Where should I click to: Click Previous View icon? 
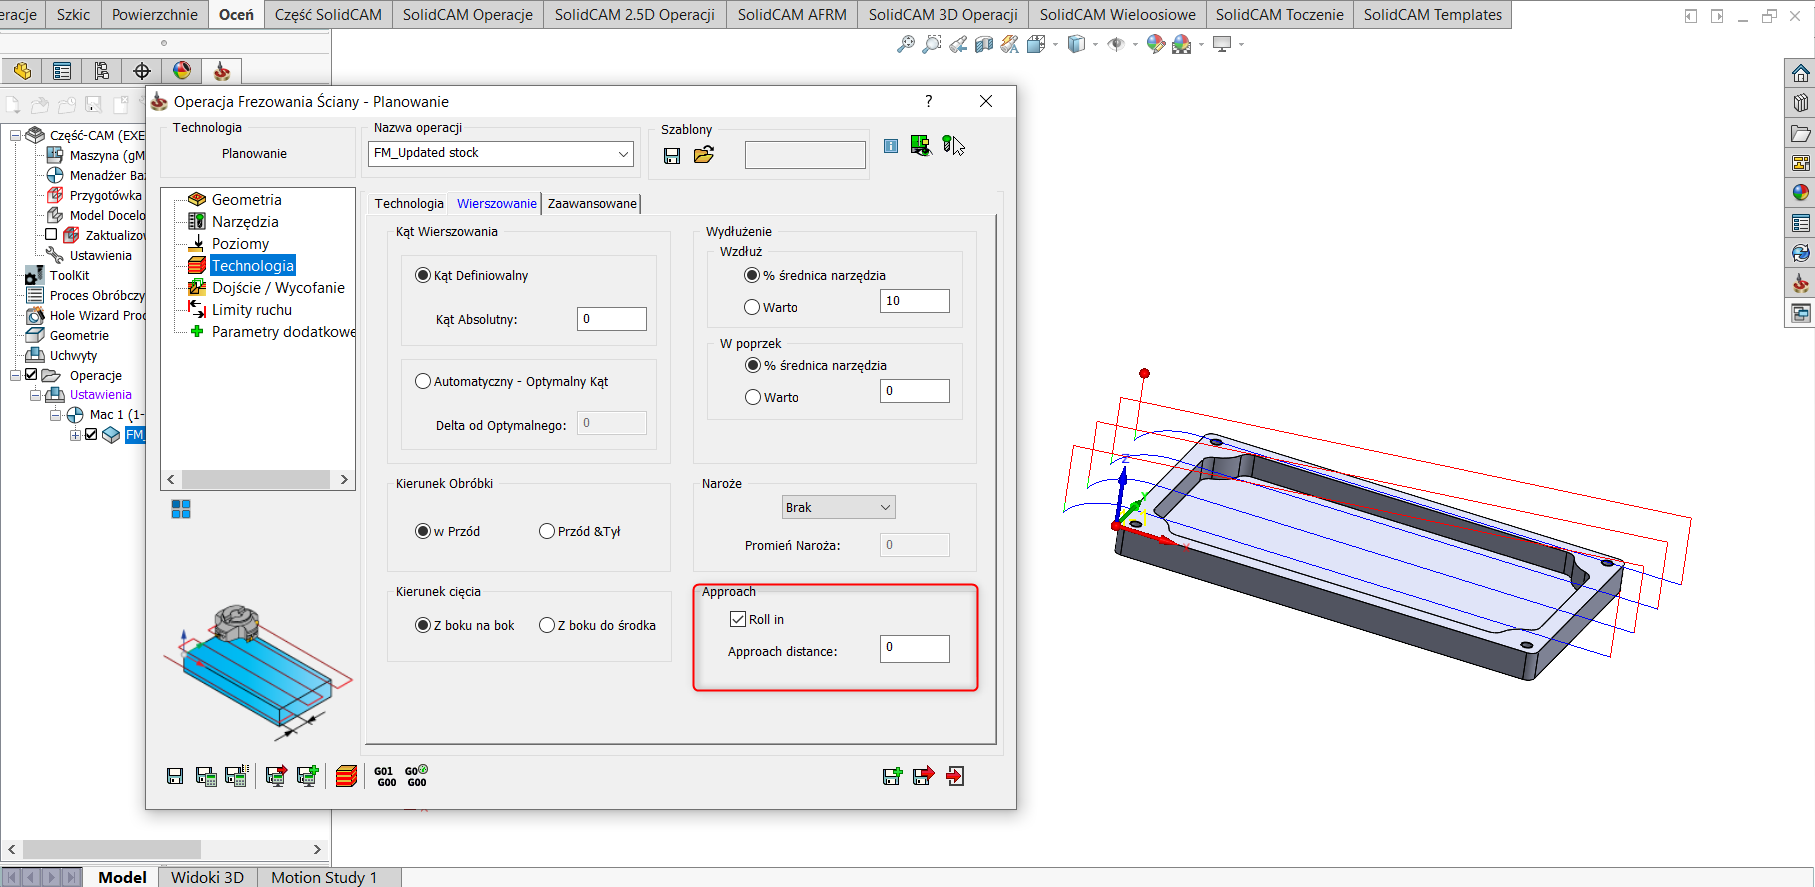[x=958, y=44]
